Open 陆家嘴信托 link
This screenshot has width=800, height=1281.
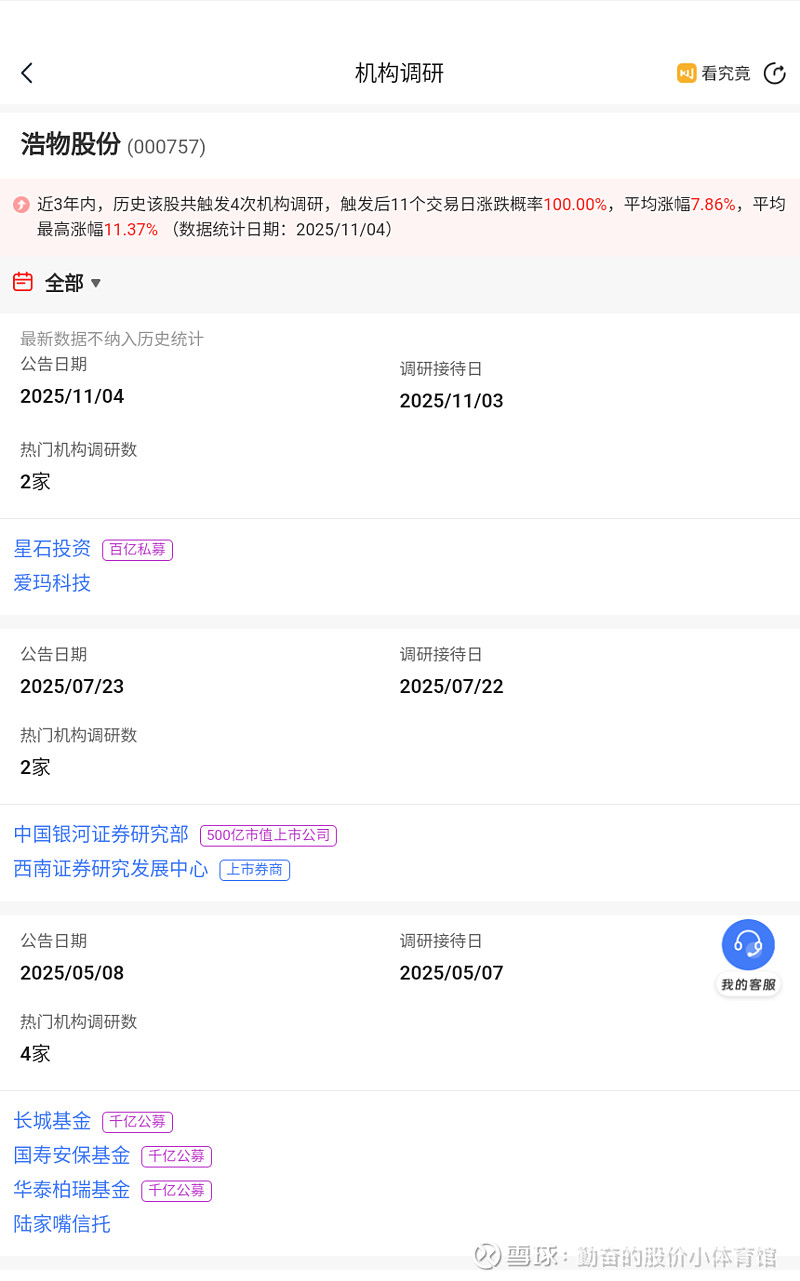pos(62,1223)
